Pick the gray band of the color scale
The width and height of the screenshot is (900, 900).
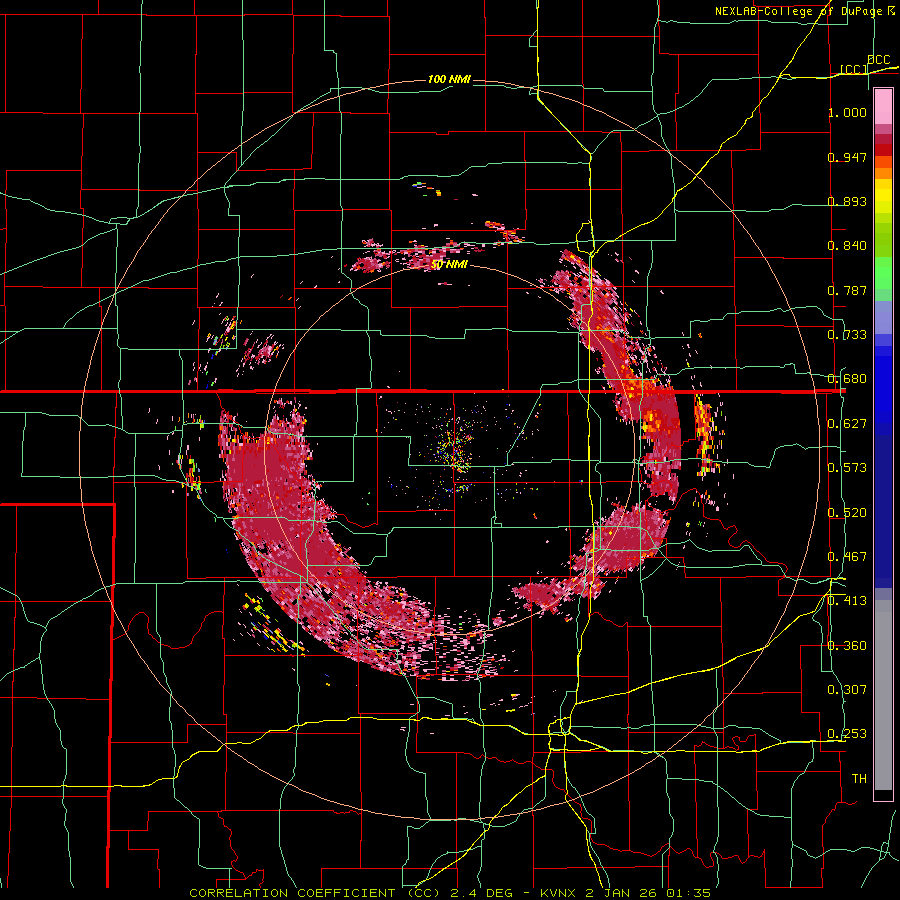click(x=883, y=695)
